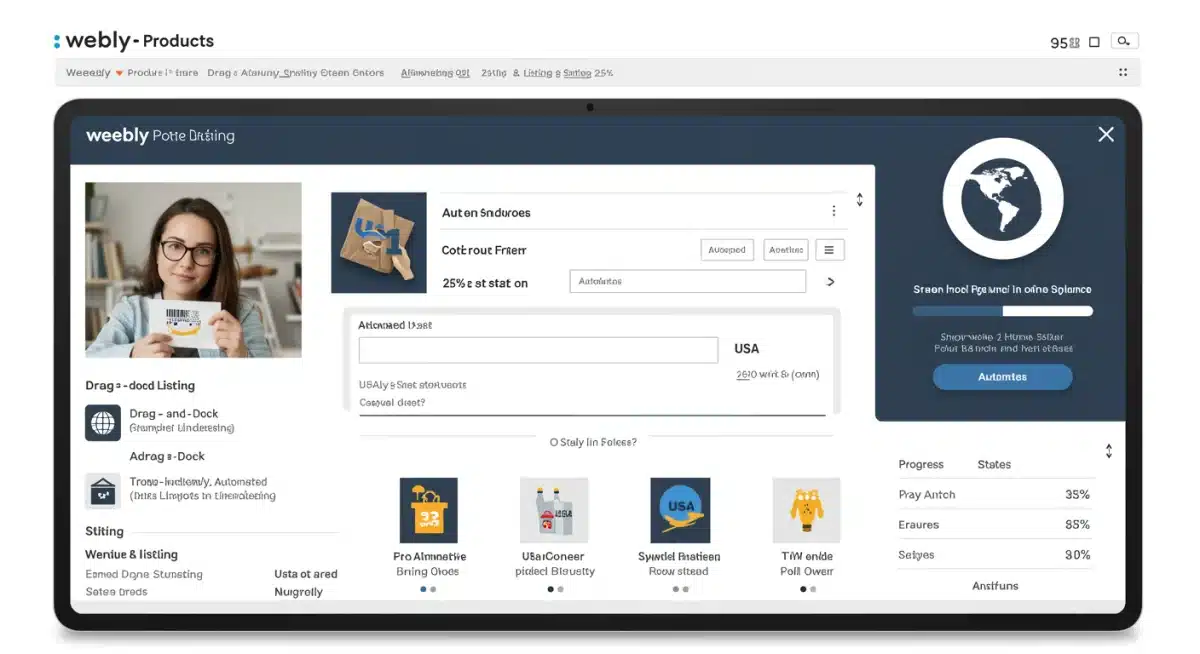This screenshot has height=654, width=1200.
Task: Select the Acetlus toggle button
Action: pos(785,249)
